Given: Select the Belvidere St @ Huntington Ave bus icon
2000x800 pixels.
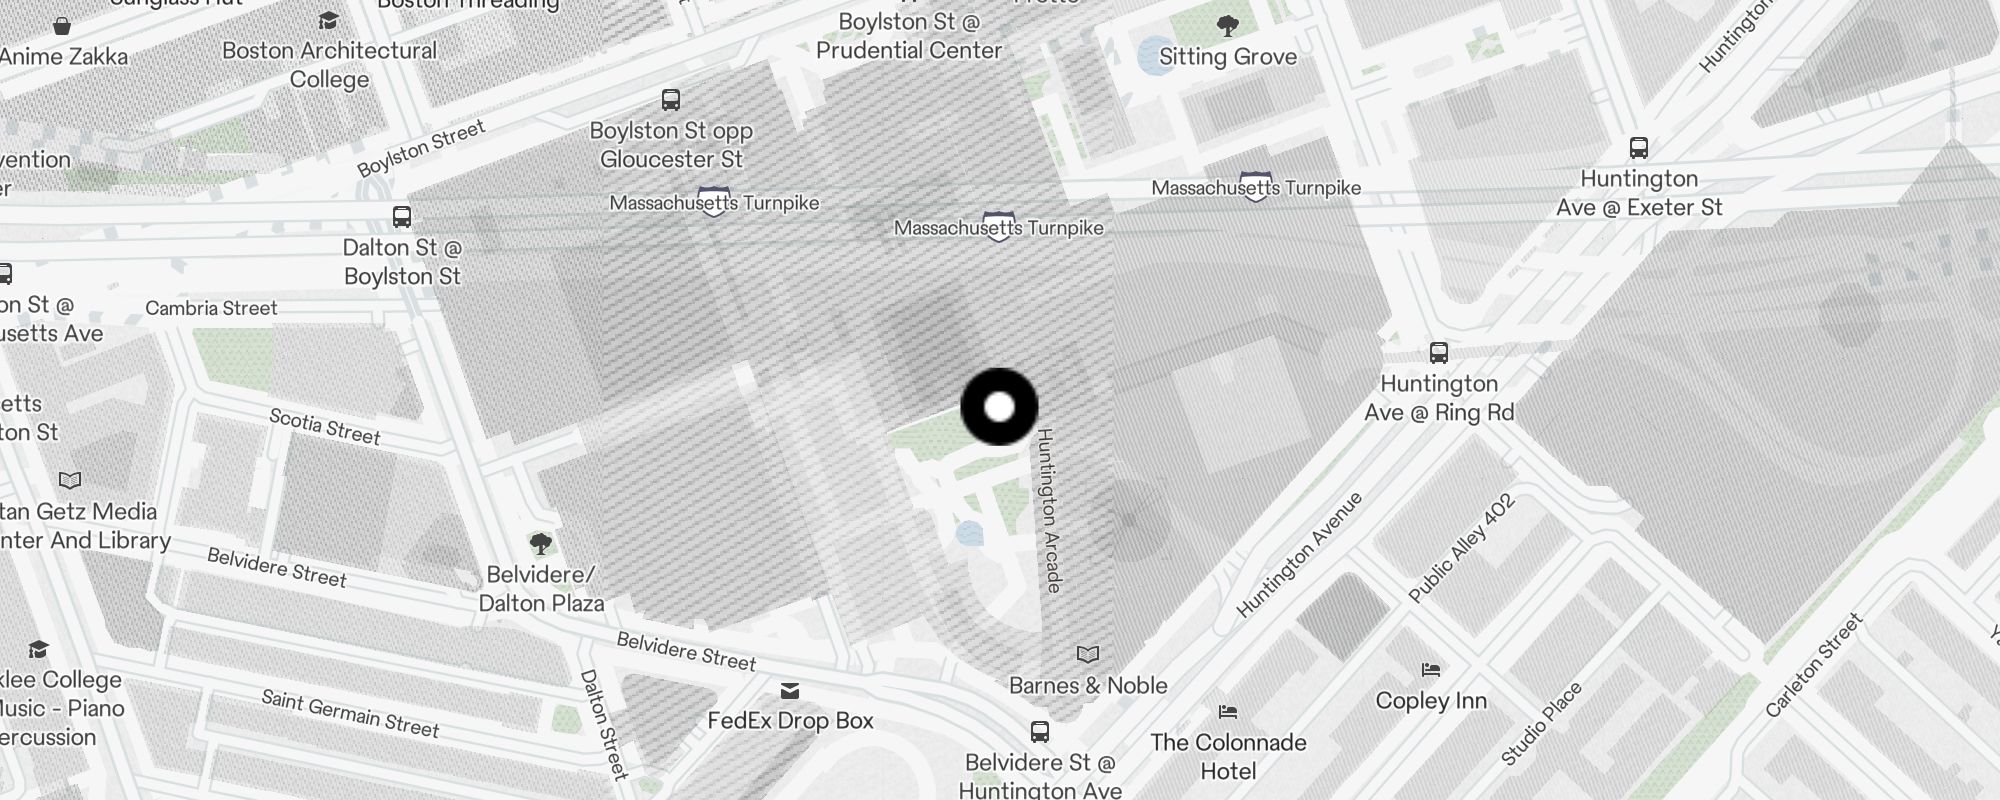Looking at the screenshot, I should pos(1040,732).
